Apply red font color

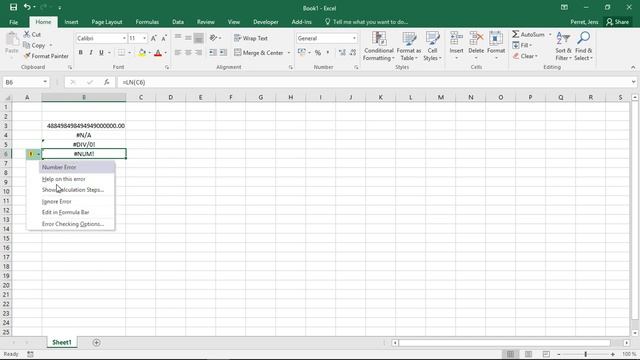(x=158, y=53)
